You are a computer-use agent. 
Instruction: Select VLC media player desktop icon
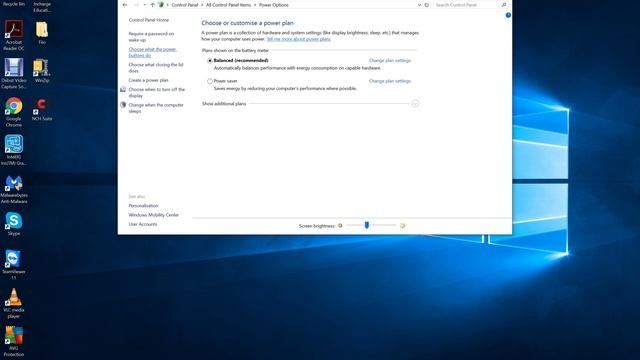pyautogui.click(x=14, y=303)
